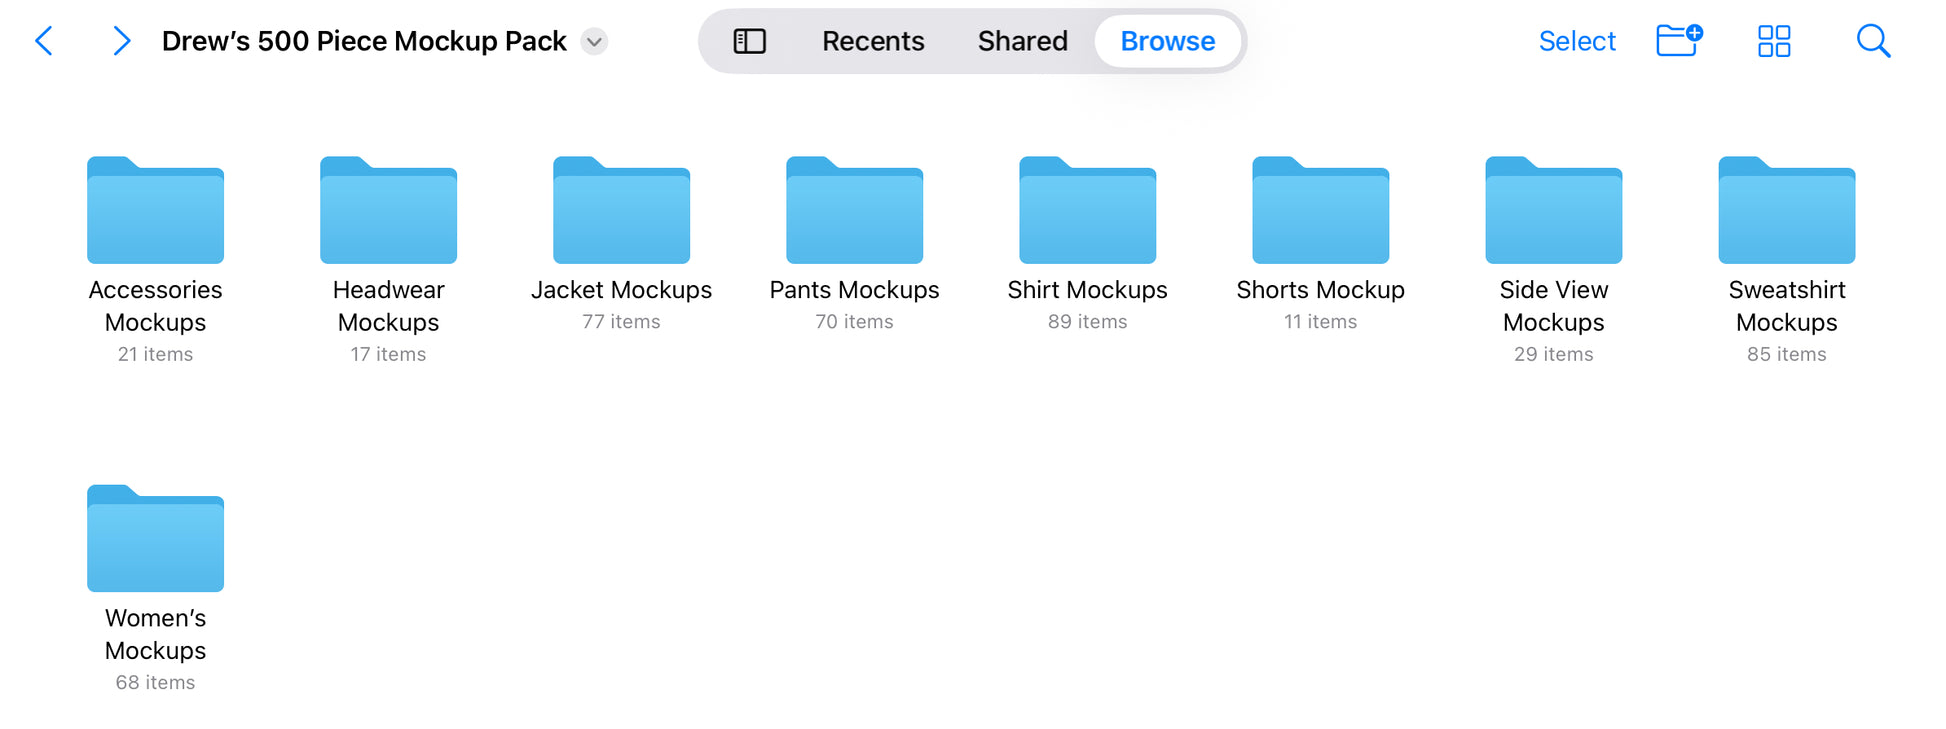Go back to the previous folder

[x=44, y=41]
